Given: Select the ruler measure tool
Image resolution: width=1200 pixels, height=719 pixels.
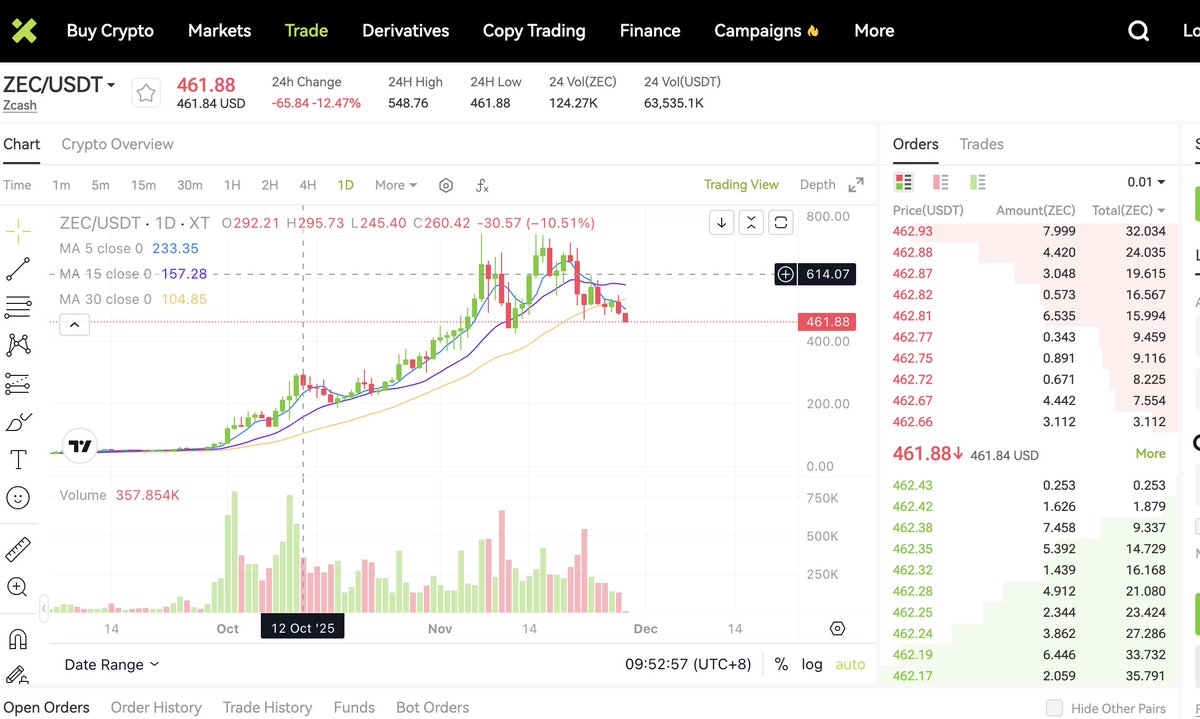Looking at the screenshot, I should pos(18,549).
